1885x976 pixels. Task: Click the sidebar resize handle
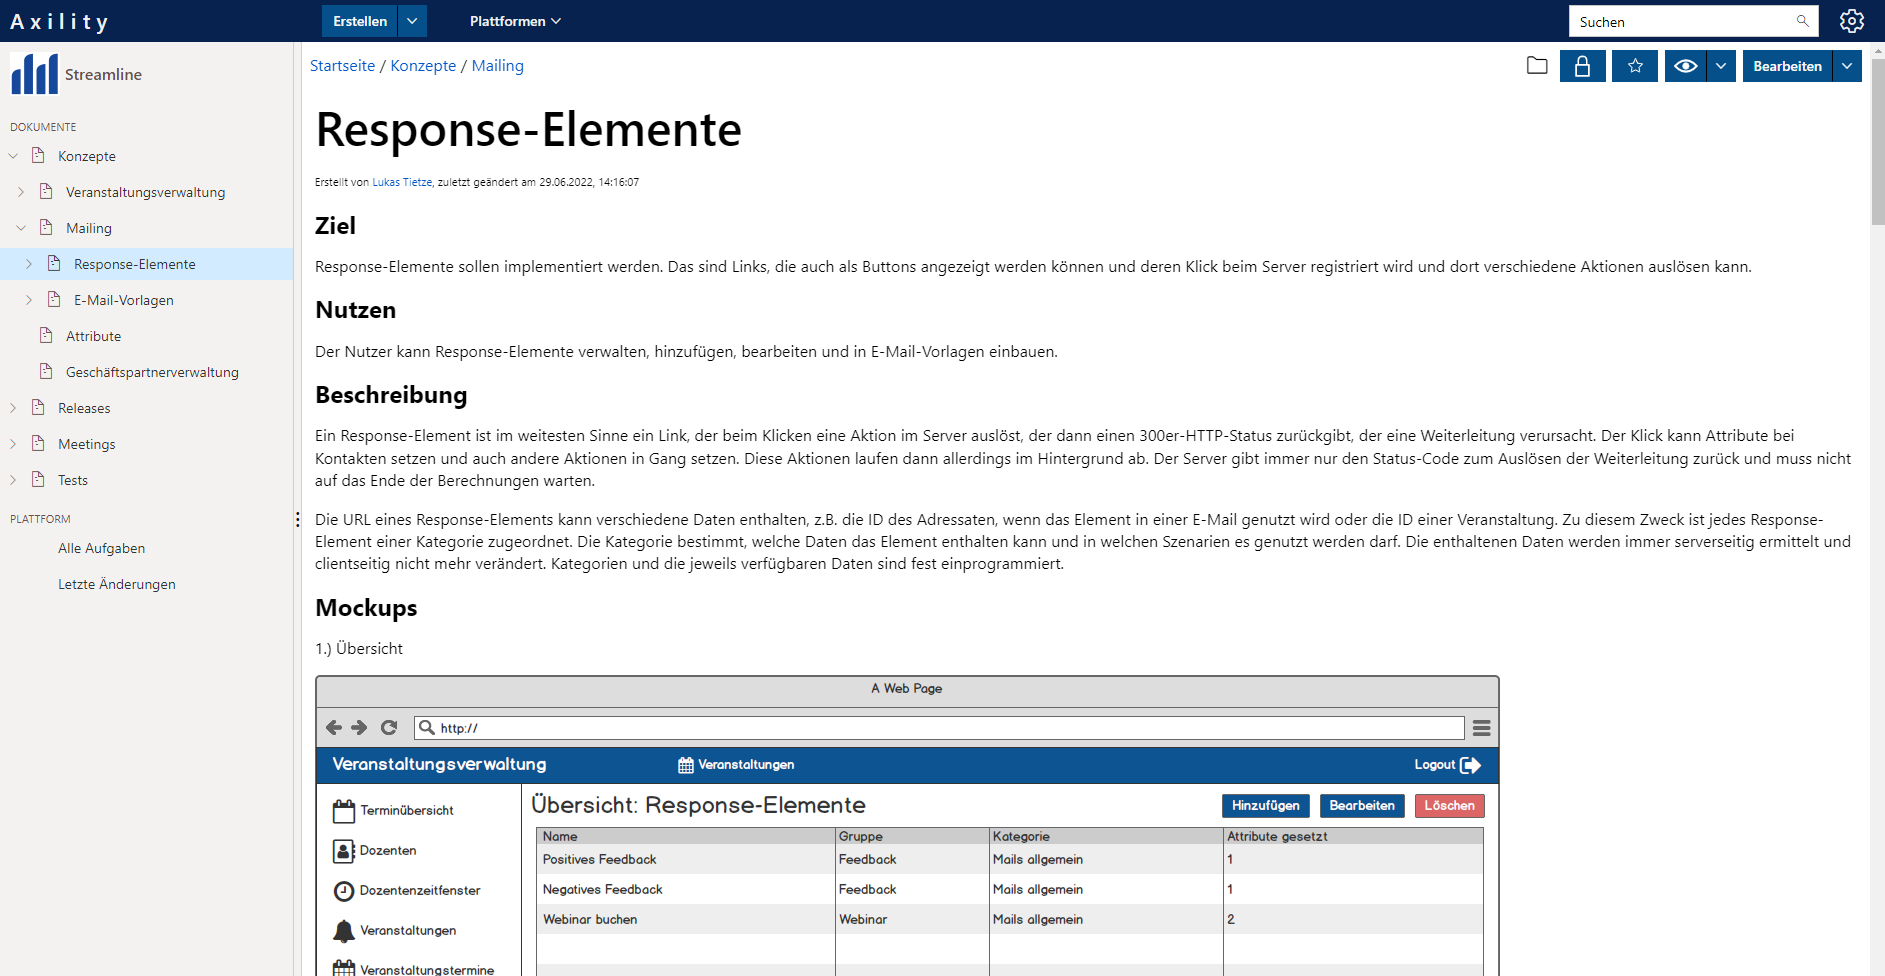[x=297, y=519]
